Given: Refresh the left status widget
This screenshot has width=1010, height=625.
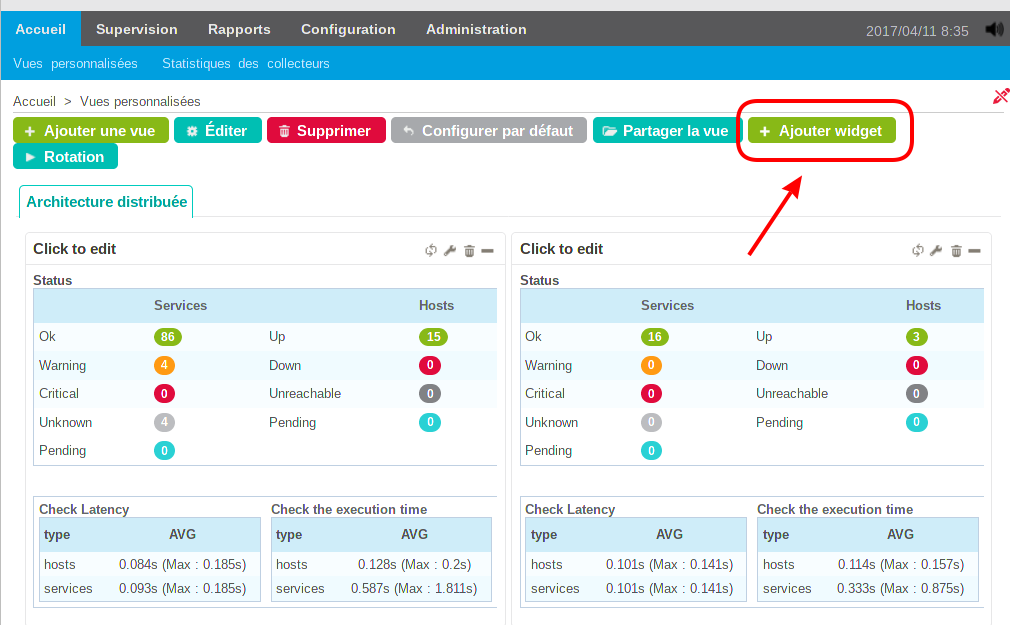Looking at the screenshot, I should click(x=431, y=251).
